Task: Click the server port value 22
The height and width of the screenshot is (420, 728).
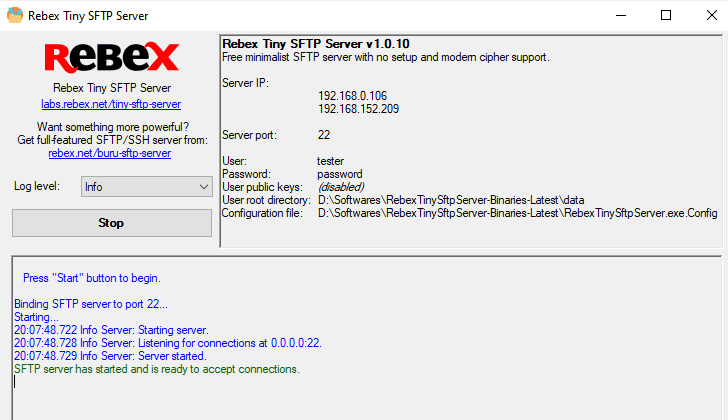Action: tap(324, 135)
